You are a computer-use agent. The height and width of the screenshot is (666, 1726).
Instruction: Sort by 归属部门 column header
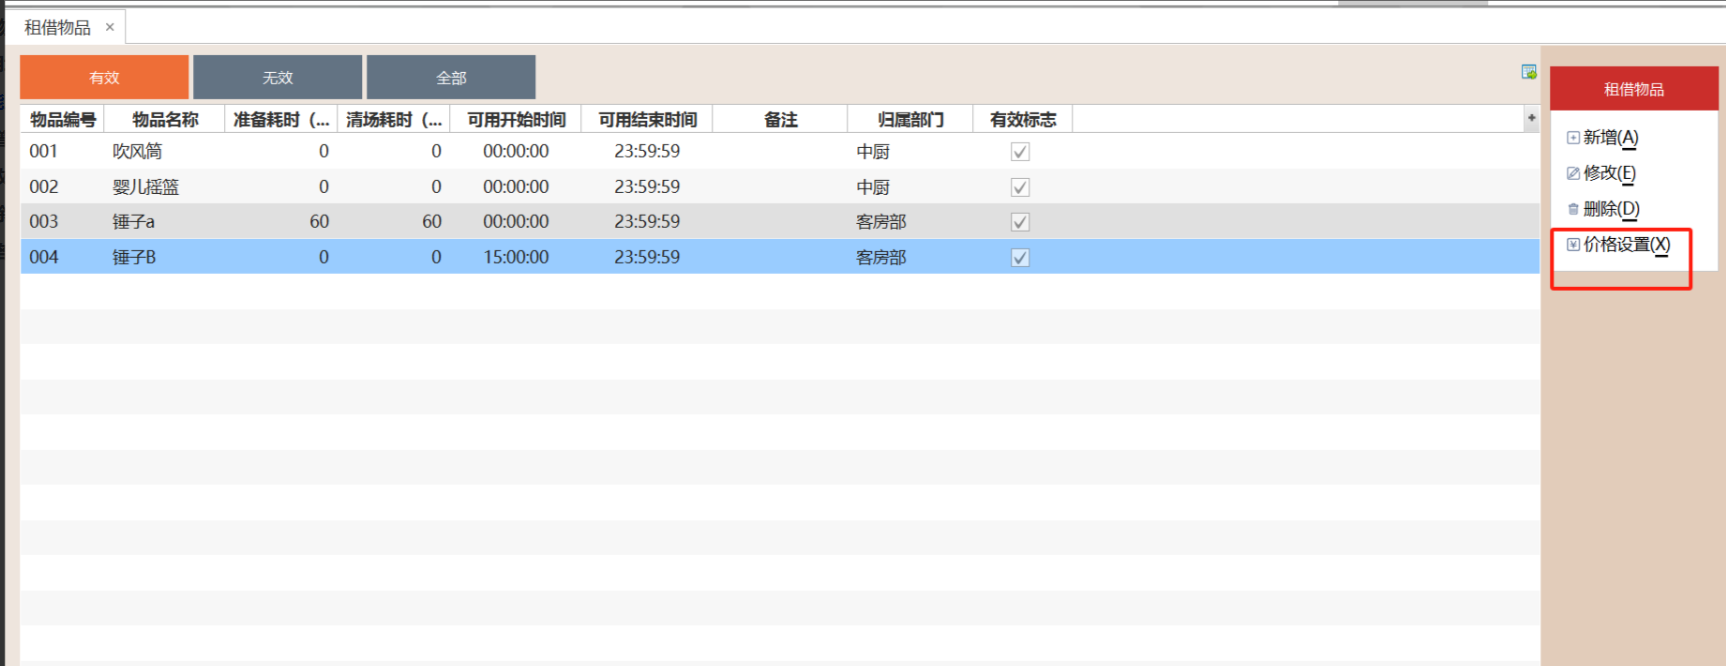(910, 120)
